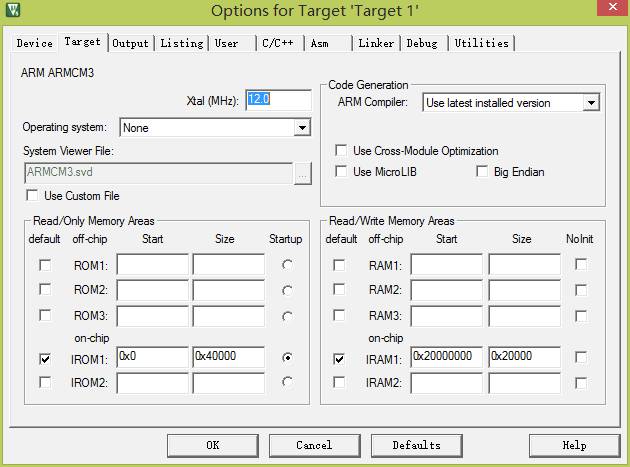Click IRAM1 Size field showing 0x20000
630x467 pixels.
[x=524, y=357]
